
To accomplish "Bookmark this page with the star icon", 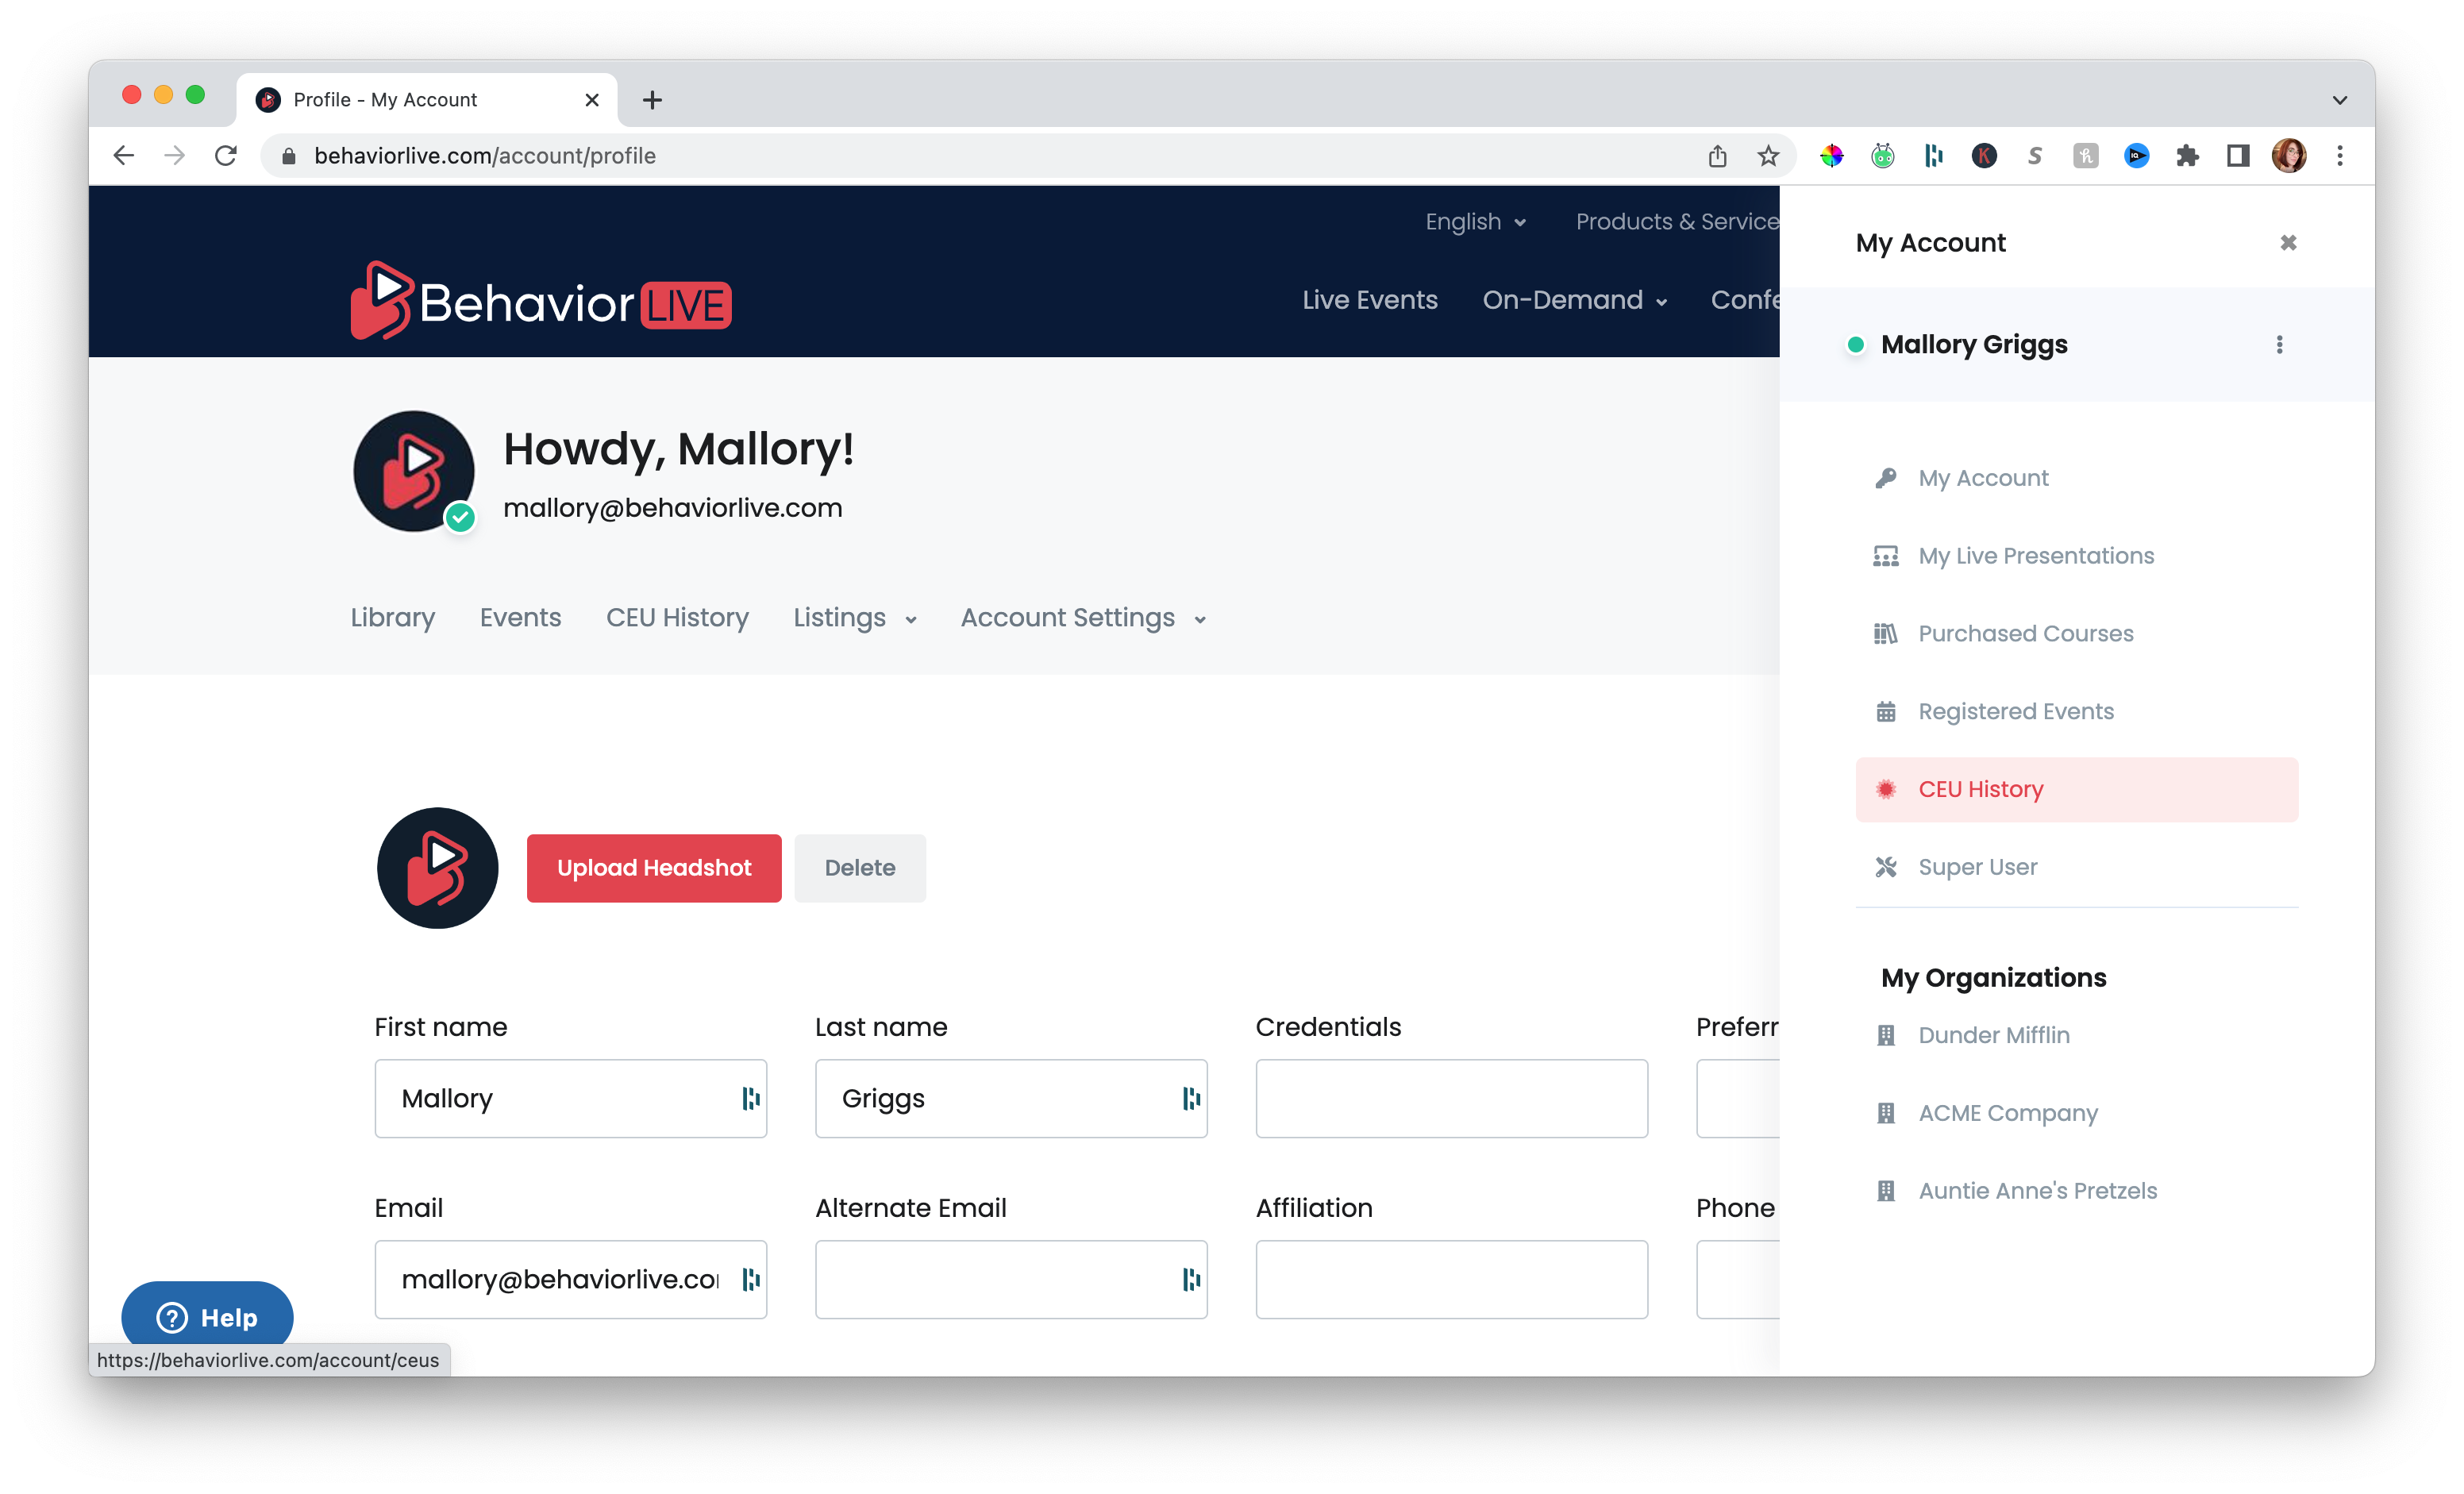I will click(x=1768, y=156).
